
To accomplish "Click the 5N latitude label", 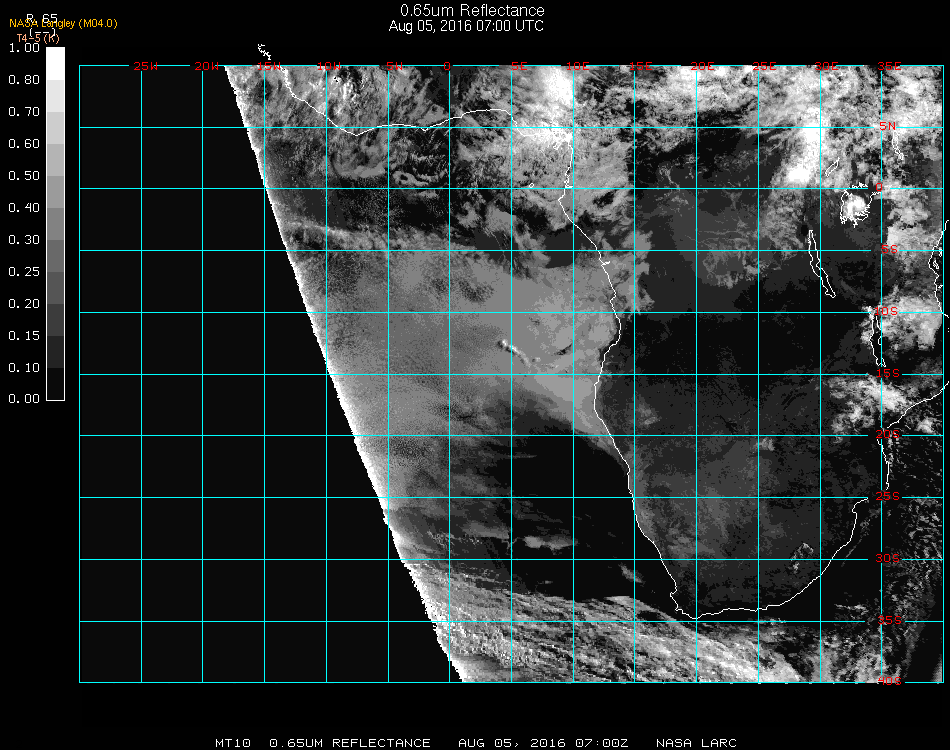I will [888, 126].
